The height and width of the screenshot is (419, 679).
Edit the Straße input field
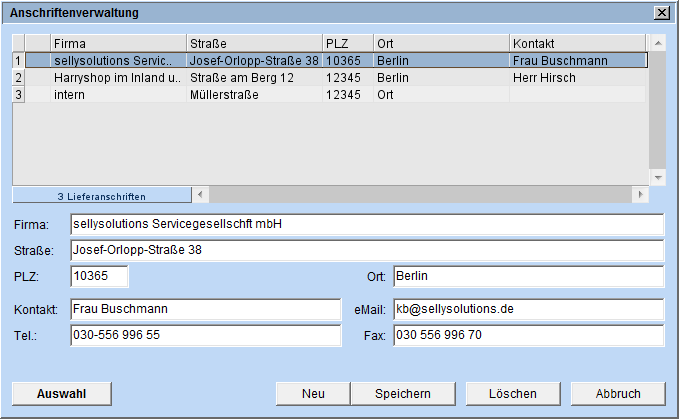pos(367,250)
